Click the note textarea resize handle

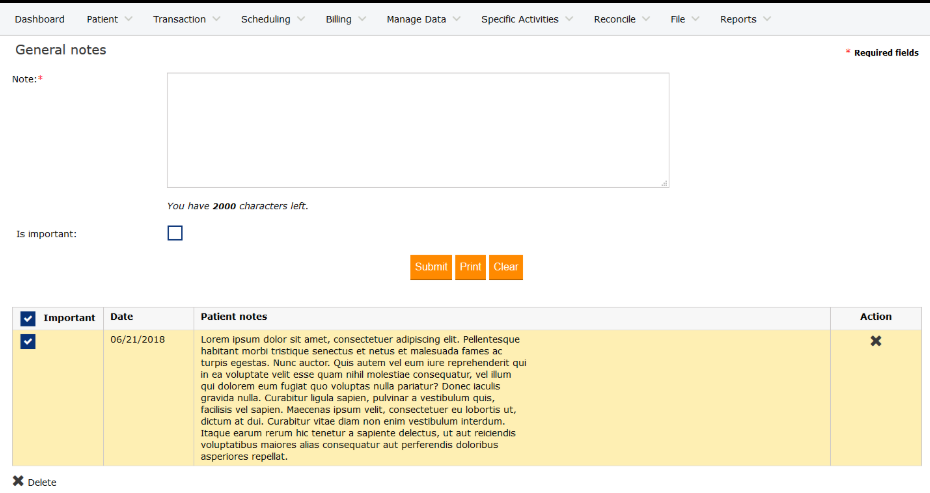664,183
